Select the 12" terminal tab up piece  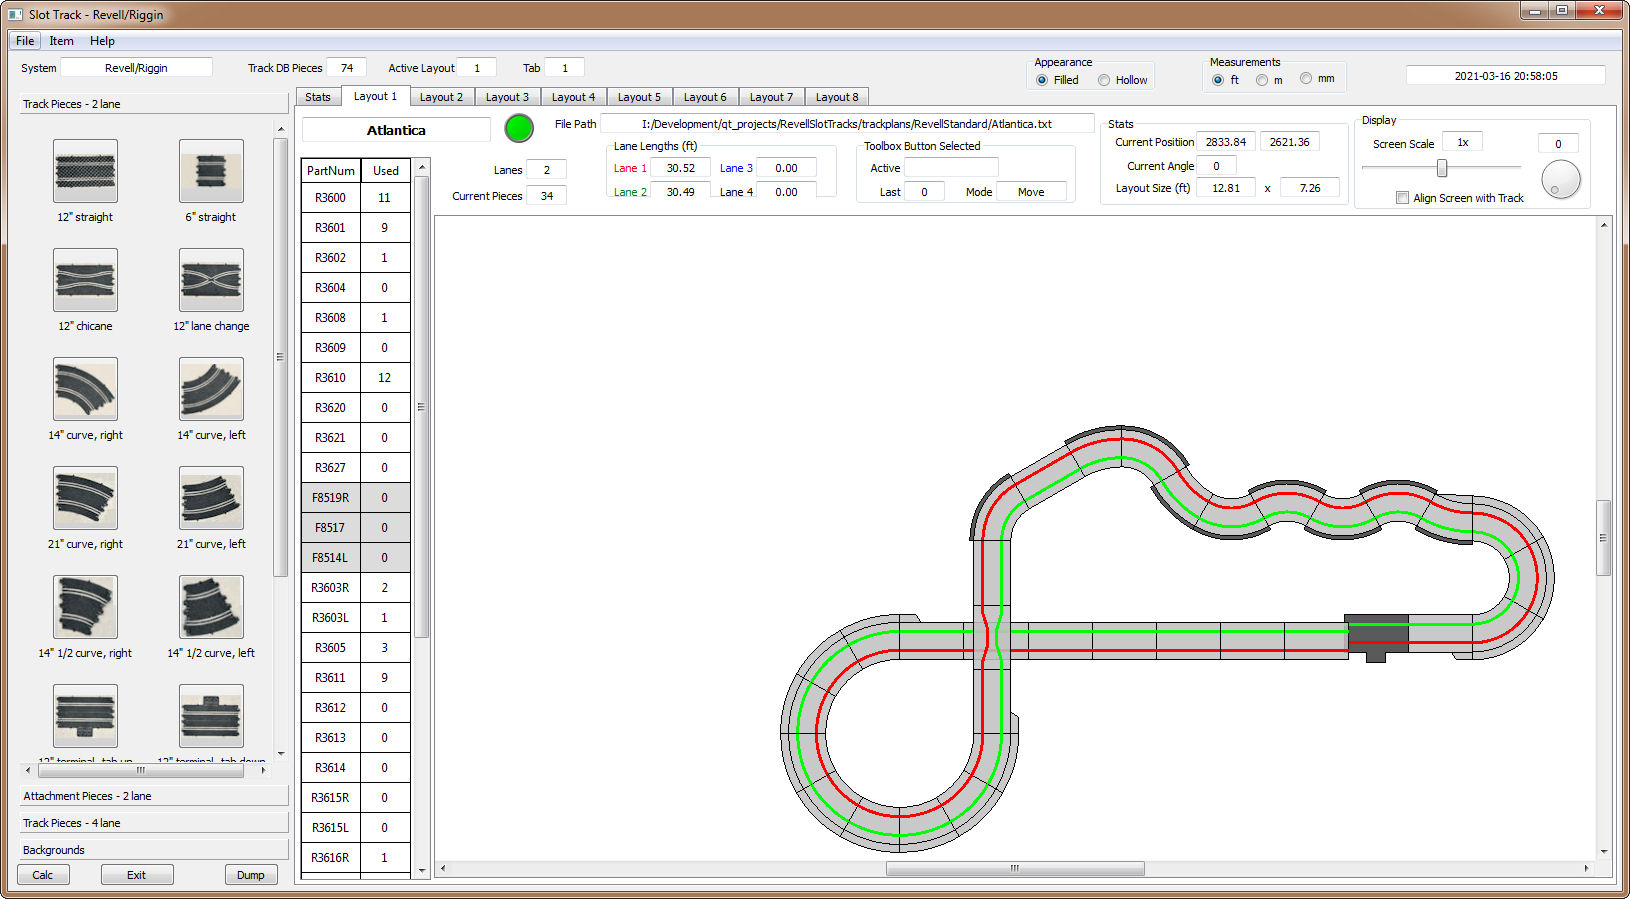point(85,716)
